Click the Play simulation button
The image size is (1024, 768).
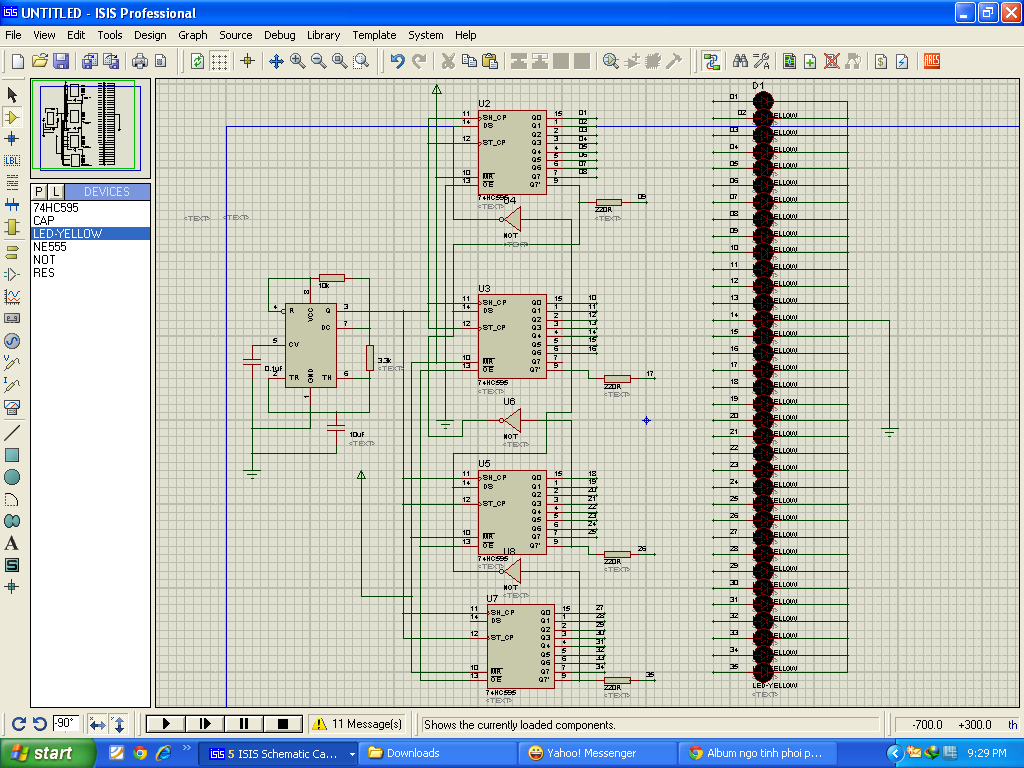click(166, 724)
